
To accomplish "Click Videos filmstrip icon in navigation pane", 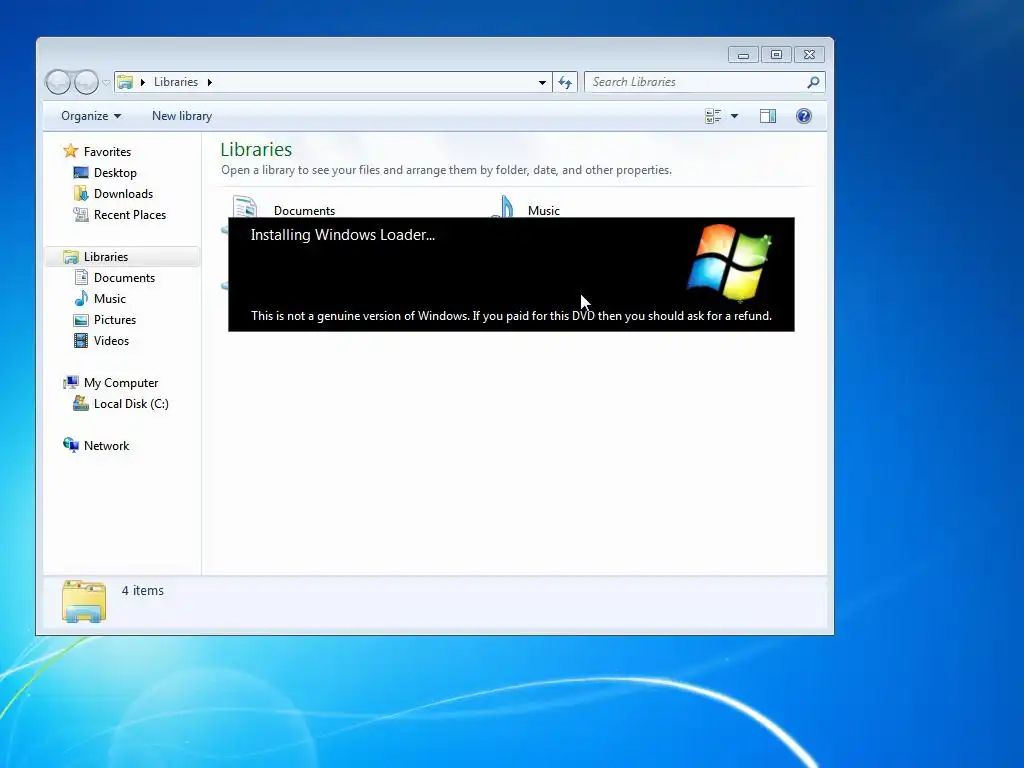I will 81,341.
